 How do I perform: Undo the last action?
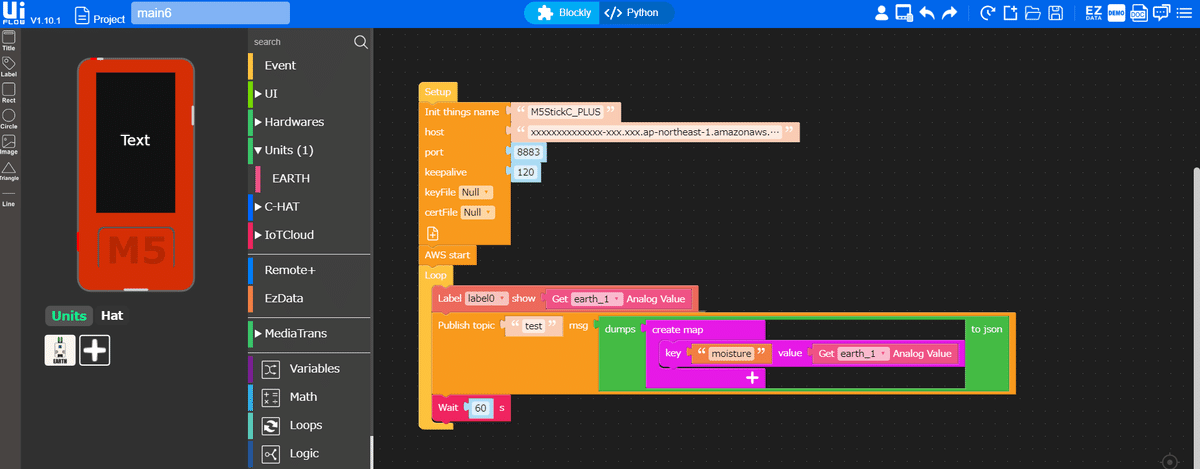tap(927, 14)
